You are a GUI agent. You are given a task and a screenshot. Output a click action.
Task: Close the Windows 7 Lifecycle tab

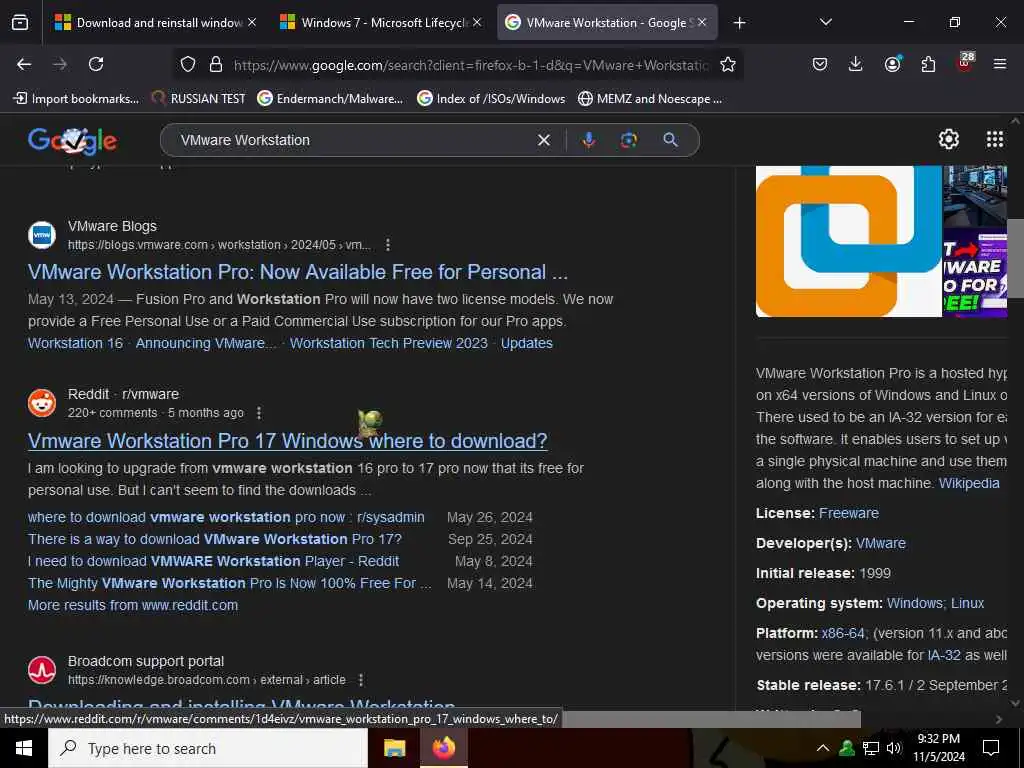pos(477,22)
